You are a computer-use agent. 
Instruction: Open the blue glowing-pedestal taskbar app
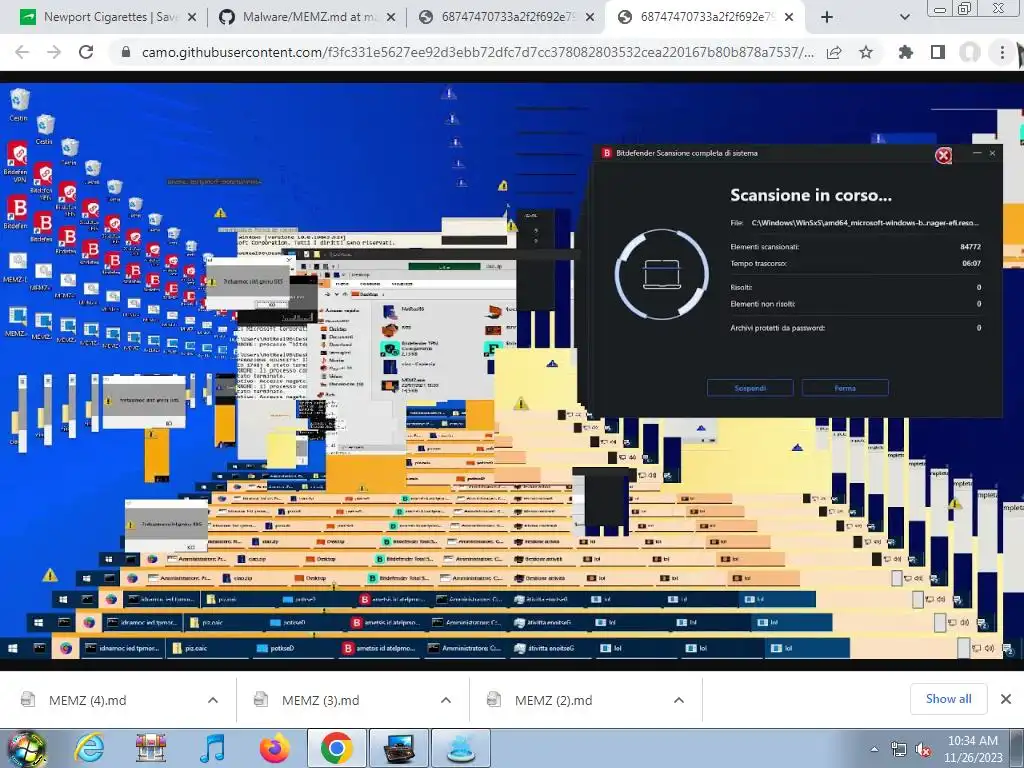point(461,748)
